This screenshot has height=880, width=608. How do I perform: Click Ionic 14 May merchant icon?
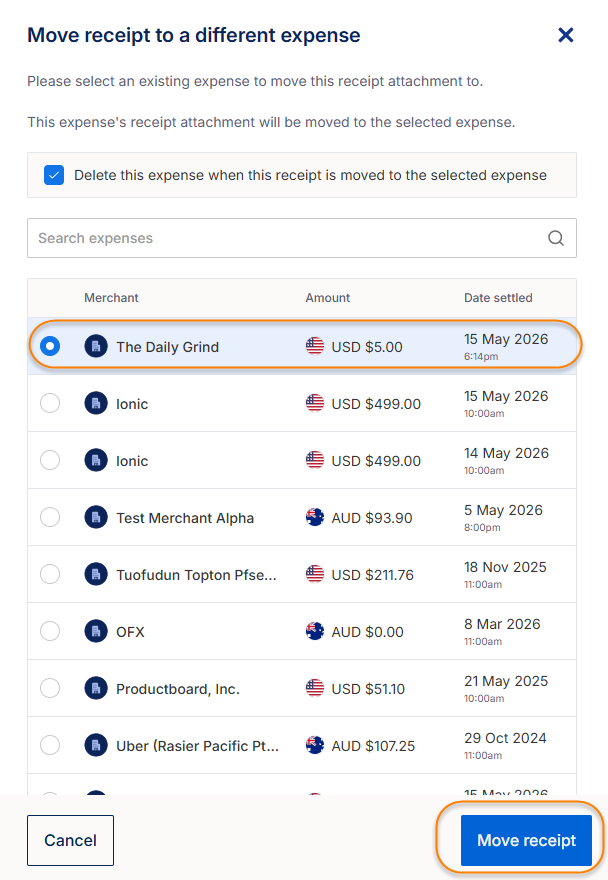pos(96,460)
